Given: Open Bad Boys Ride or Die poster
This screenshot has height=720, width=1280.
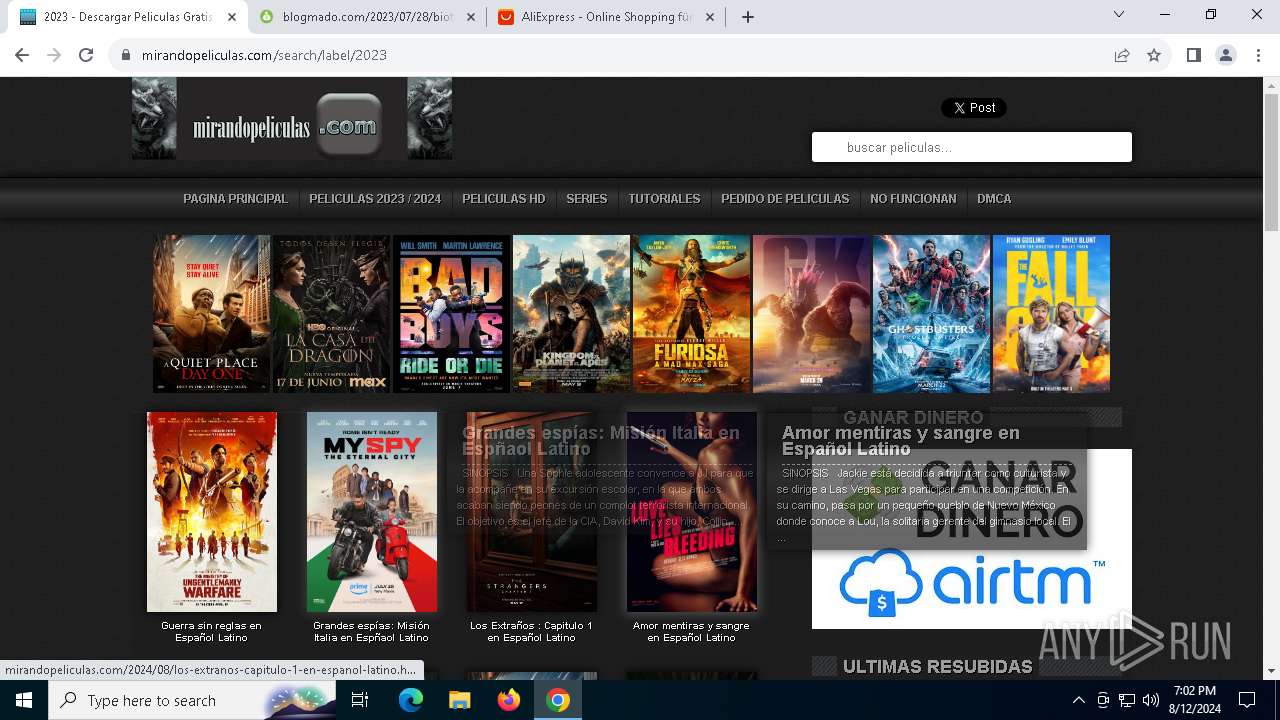Looking at the screenshot, I should coord(451,314).
